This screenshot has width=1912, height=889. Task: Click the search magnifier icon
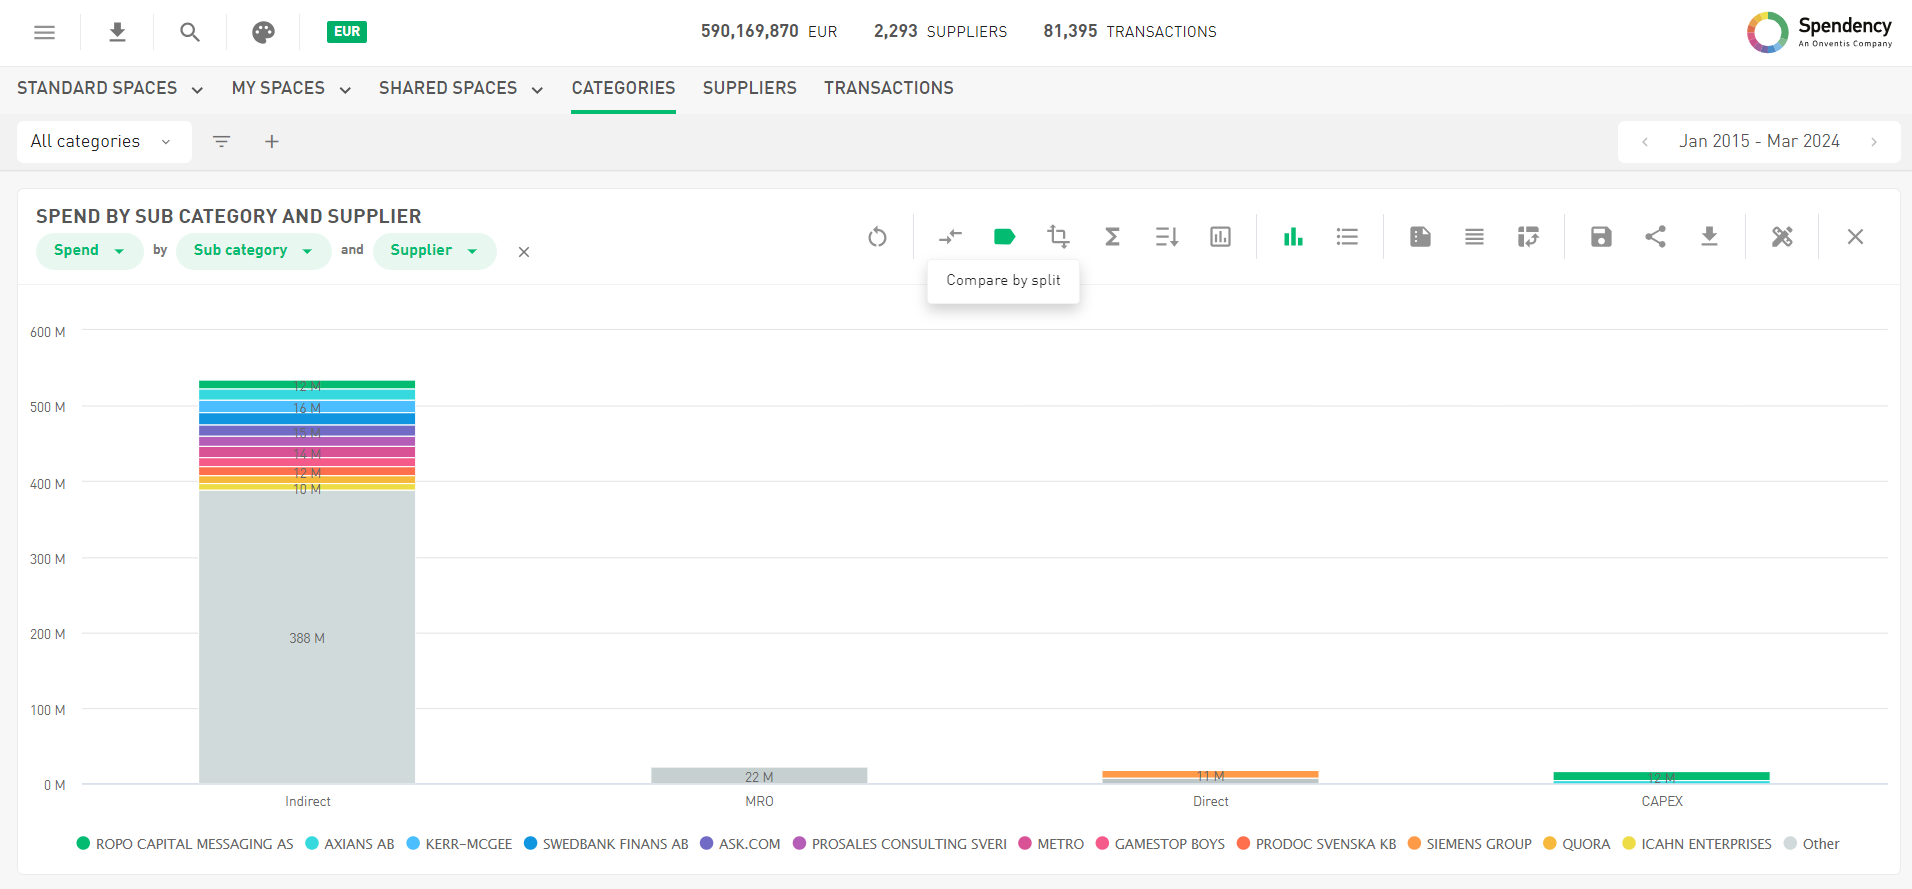(x=190, y=32)
